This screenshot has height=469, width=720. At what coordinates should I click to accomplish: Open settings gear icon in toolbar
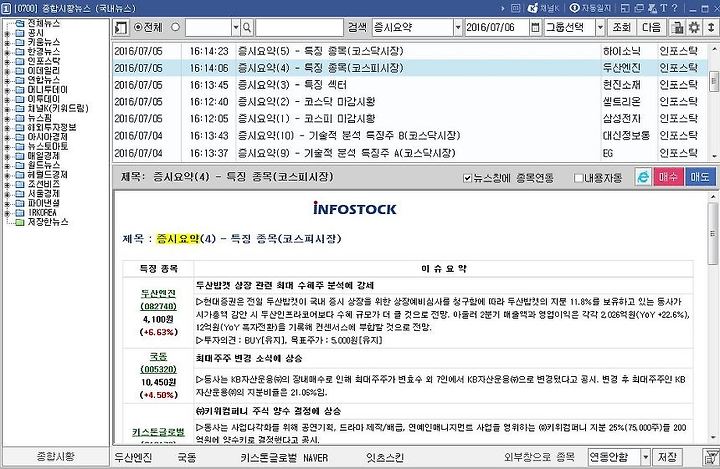click(694, 28)
